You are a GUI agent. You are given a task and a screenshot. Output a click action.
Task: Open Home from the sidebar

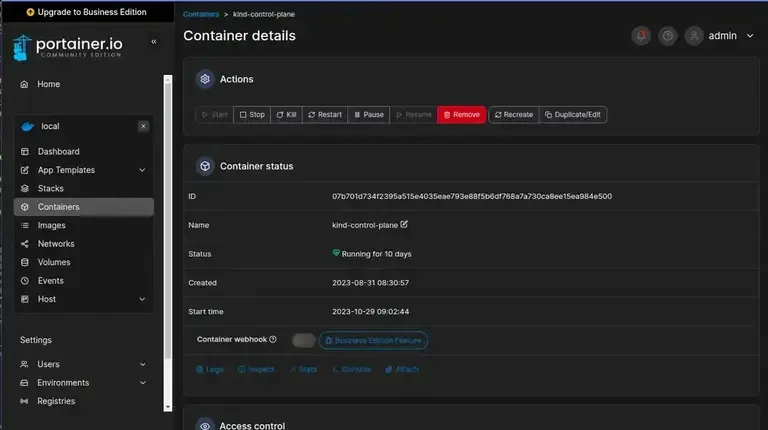tap(48, 84)
